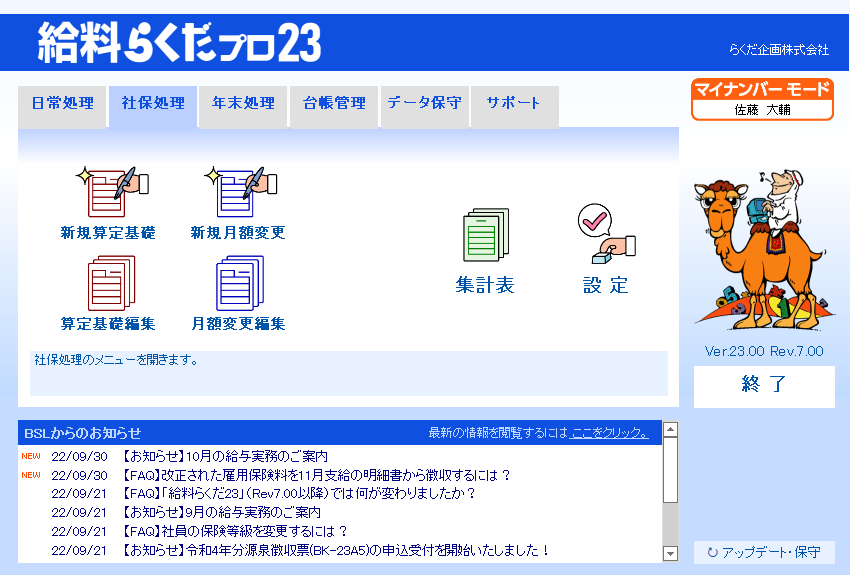Screen dimensions: 850x575
Task: Click the 社保処理のメニューを開きます。 status text
Action: pyautogui.click(x=117, y=360)
